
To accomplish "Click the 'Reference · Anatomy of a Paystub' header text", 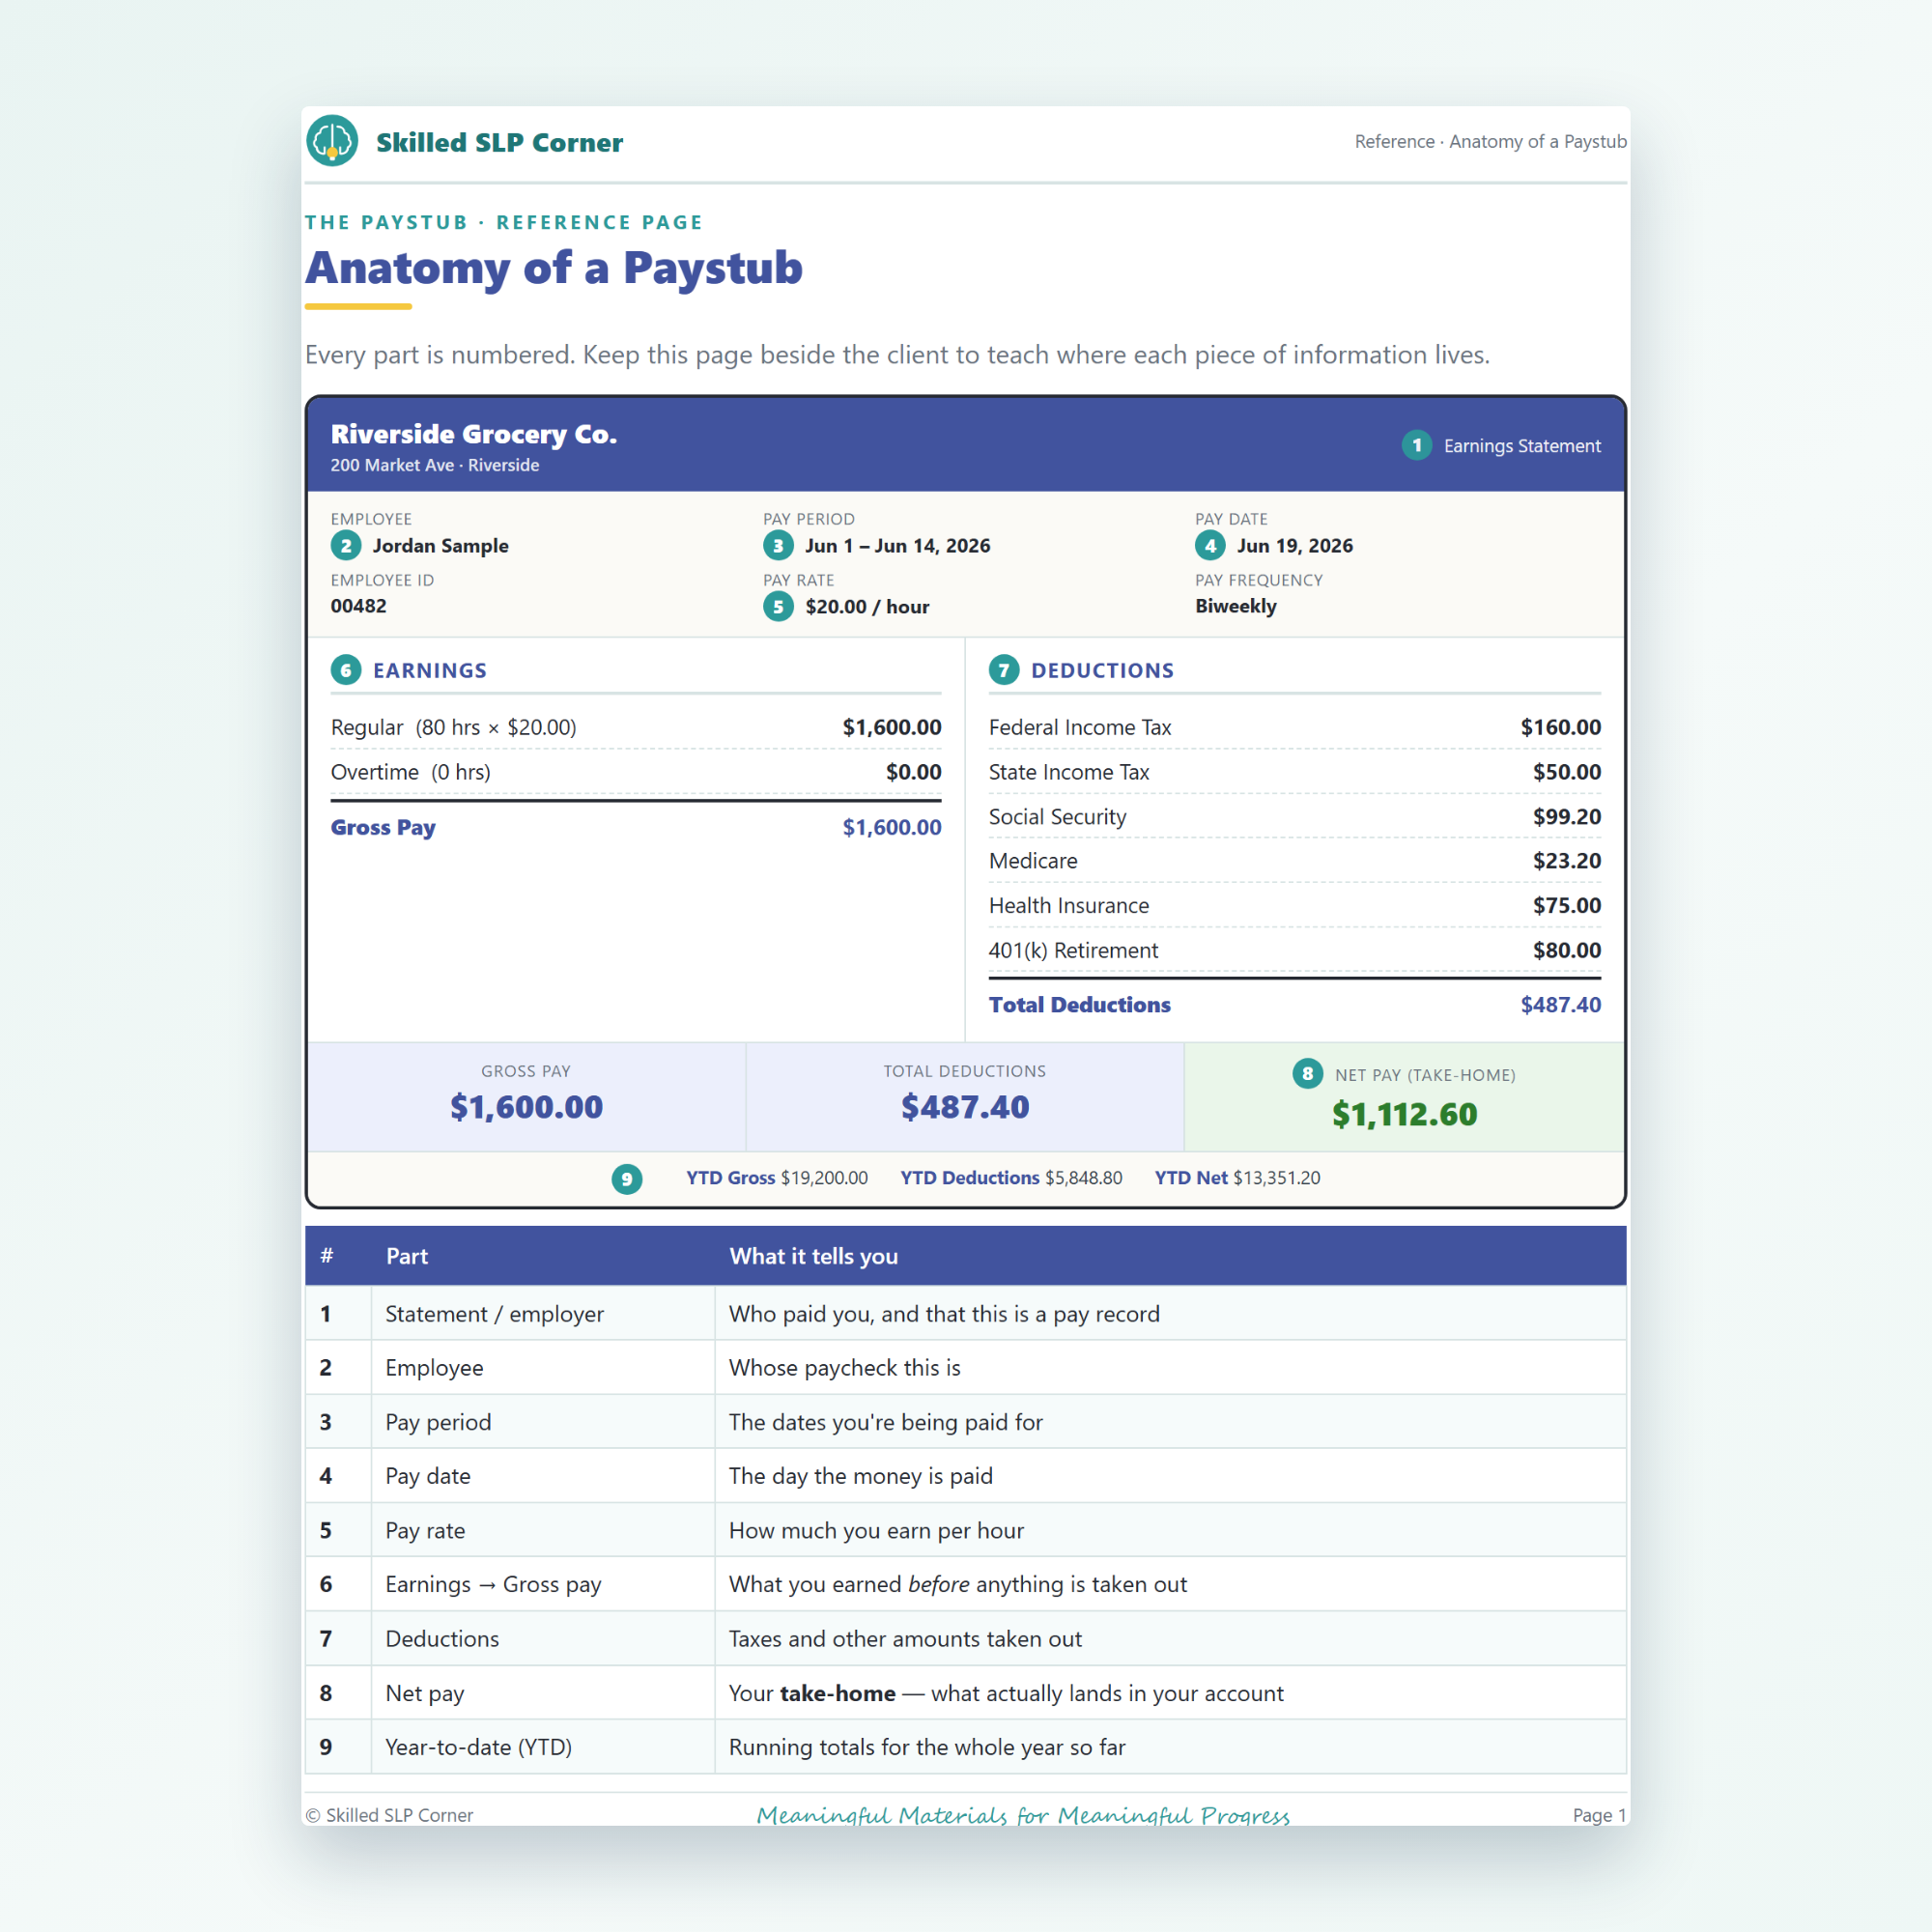I will 1490,141.
